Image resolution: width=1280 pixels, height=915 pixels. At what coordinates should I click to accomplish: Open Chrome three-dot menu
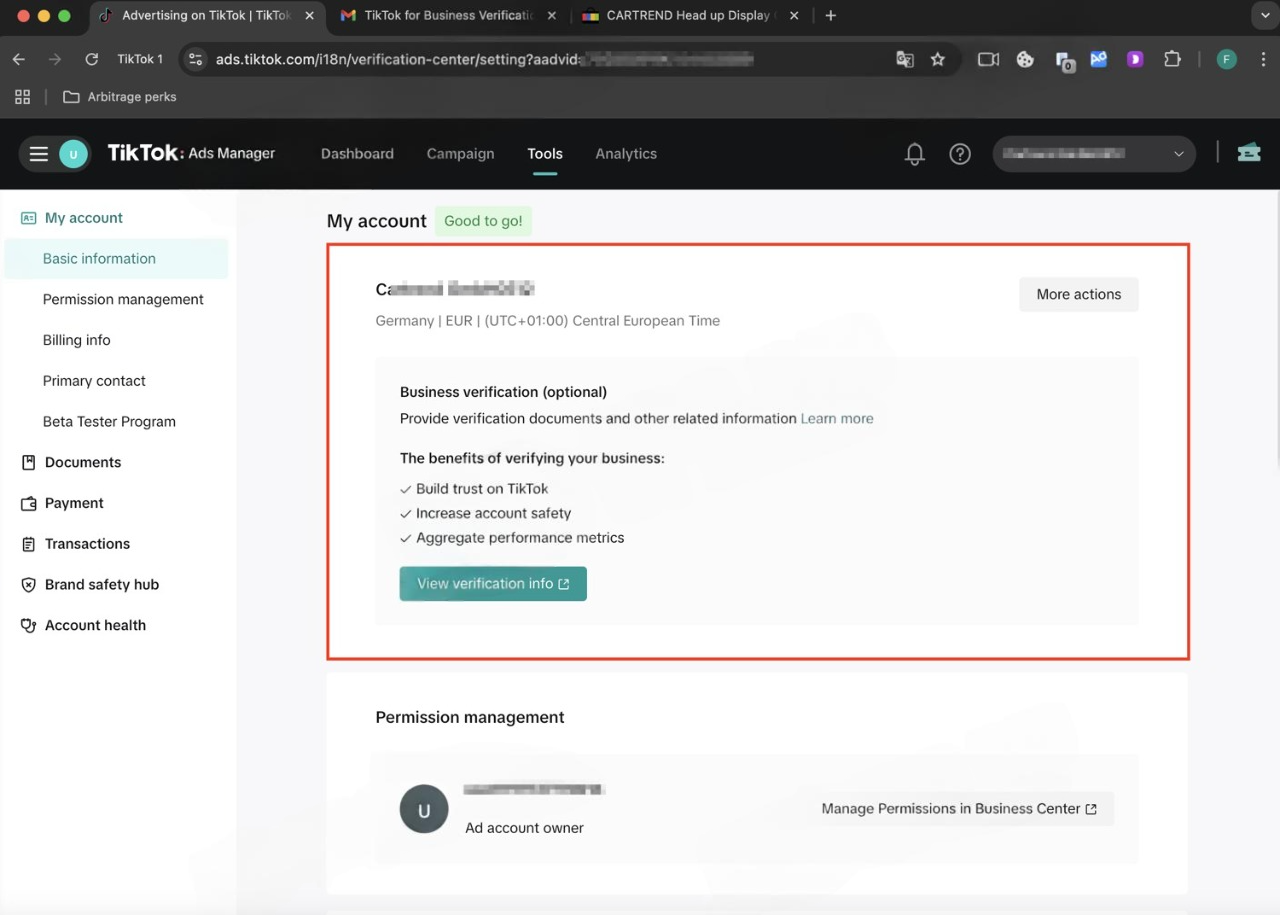tap(1264, 59)
